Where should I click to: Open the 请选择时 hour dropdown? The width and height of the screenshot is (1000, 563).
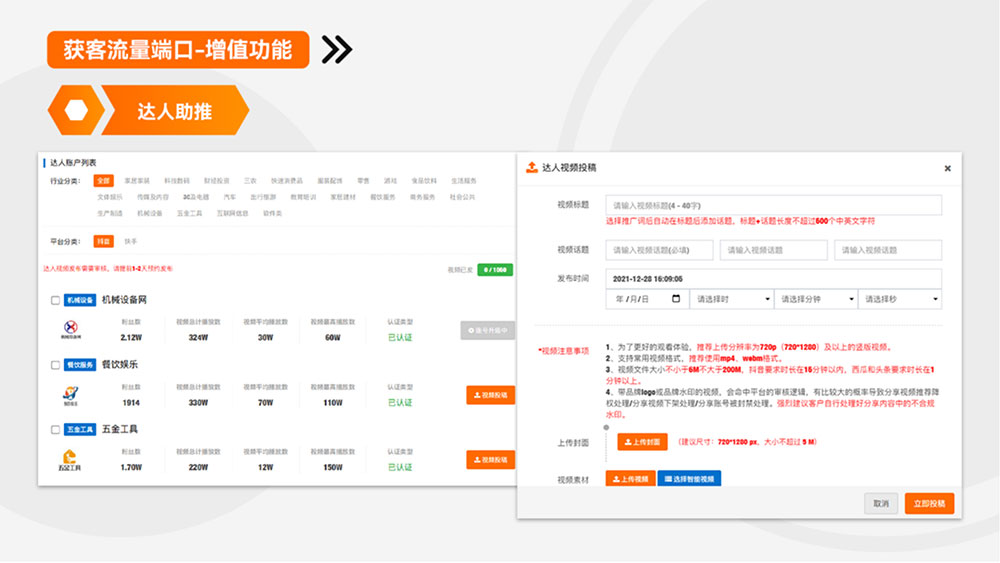point(732,299)
